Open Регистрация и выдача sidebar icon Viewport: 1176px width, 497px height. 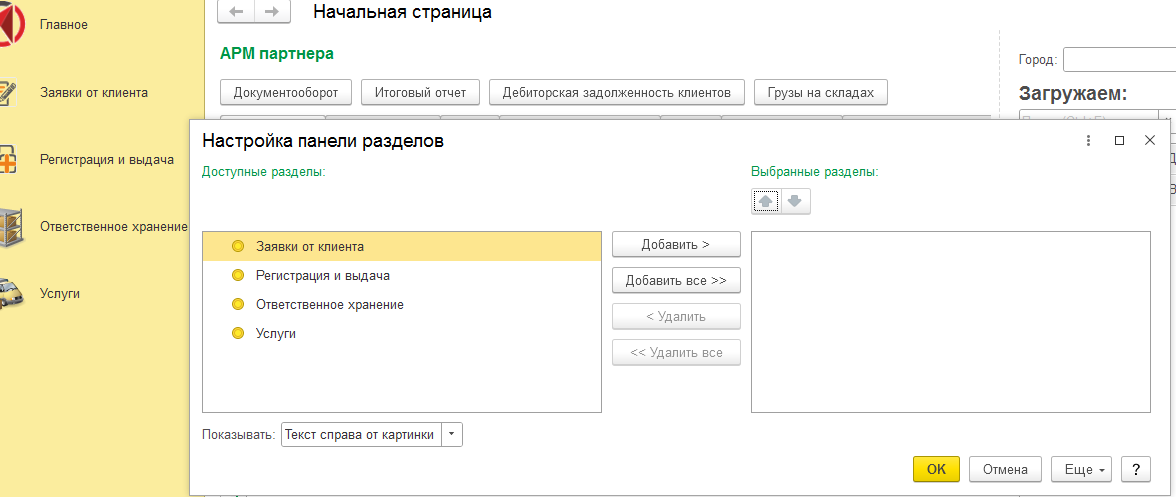[8, 160]
